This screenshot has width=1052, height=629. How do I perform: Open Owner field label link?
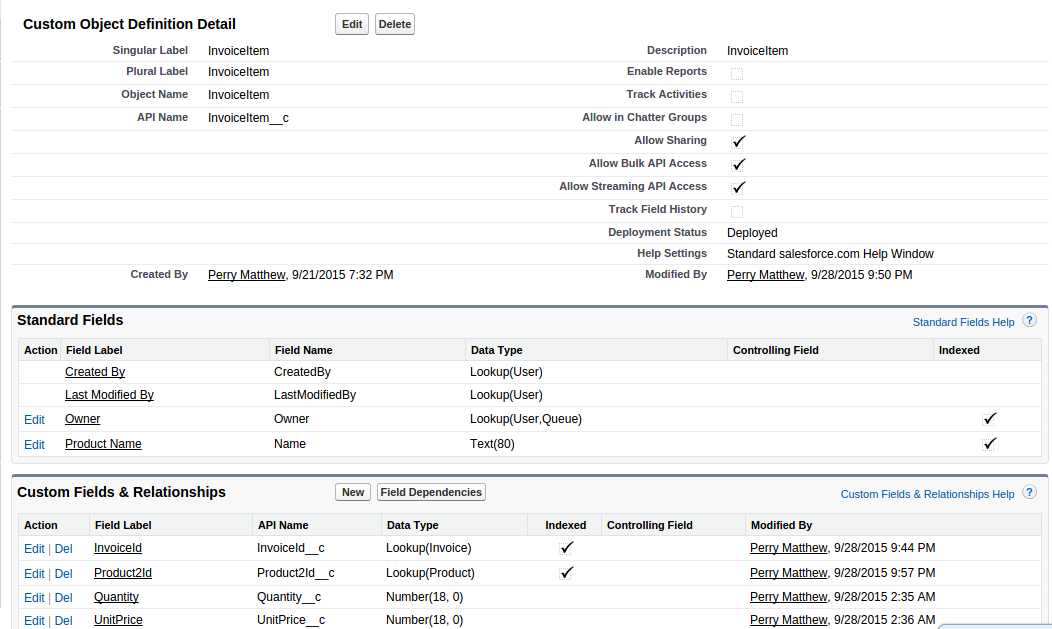pos(83,419)
